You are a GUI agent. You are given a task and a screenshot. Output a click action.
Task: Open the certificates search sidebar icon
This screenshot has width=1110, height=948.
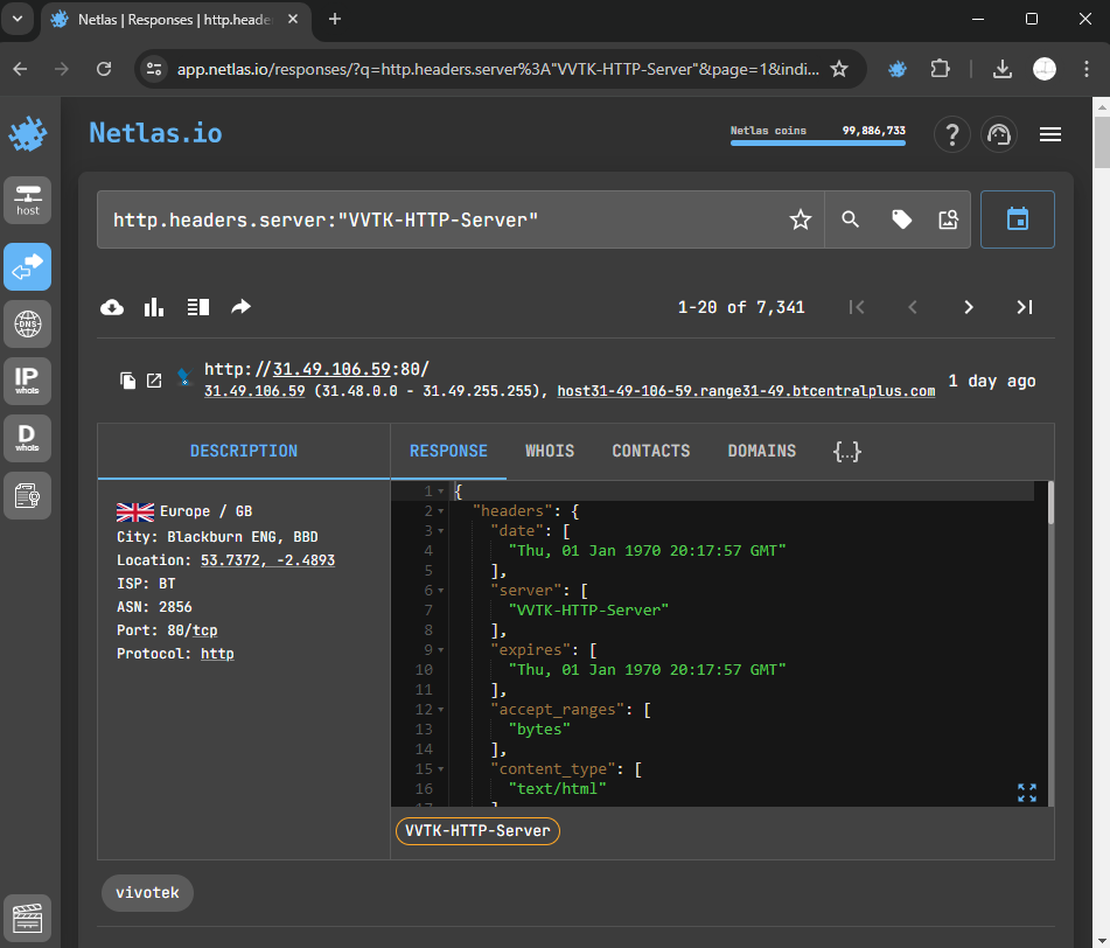tap(27, 496)
